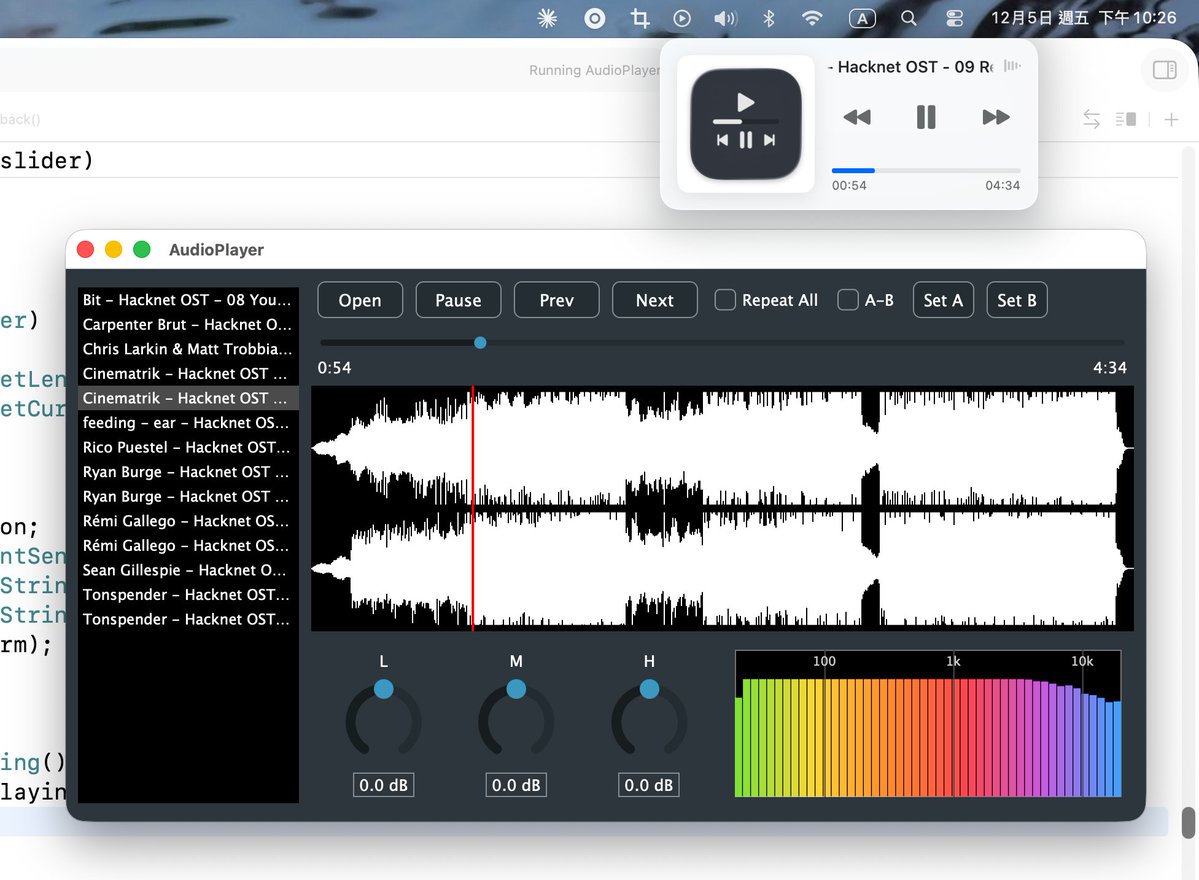Screen dimensions: 1199x880
Task: Open the Xcode editor layout lines icon
Action: [x=1126, y=119]
